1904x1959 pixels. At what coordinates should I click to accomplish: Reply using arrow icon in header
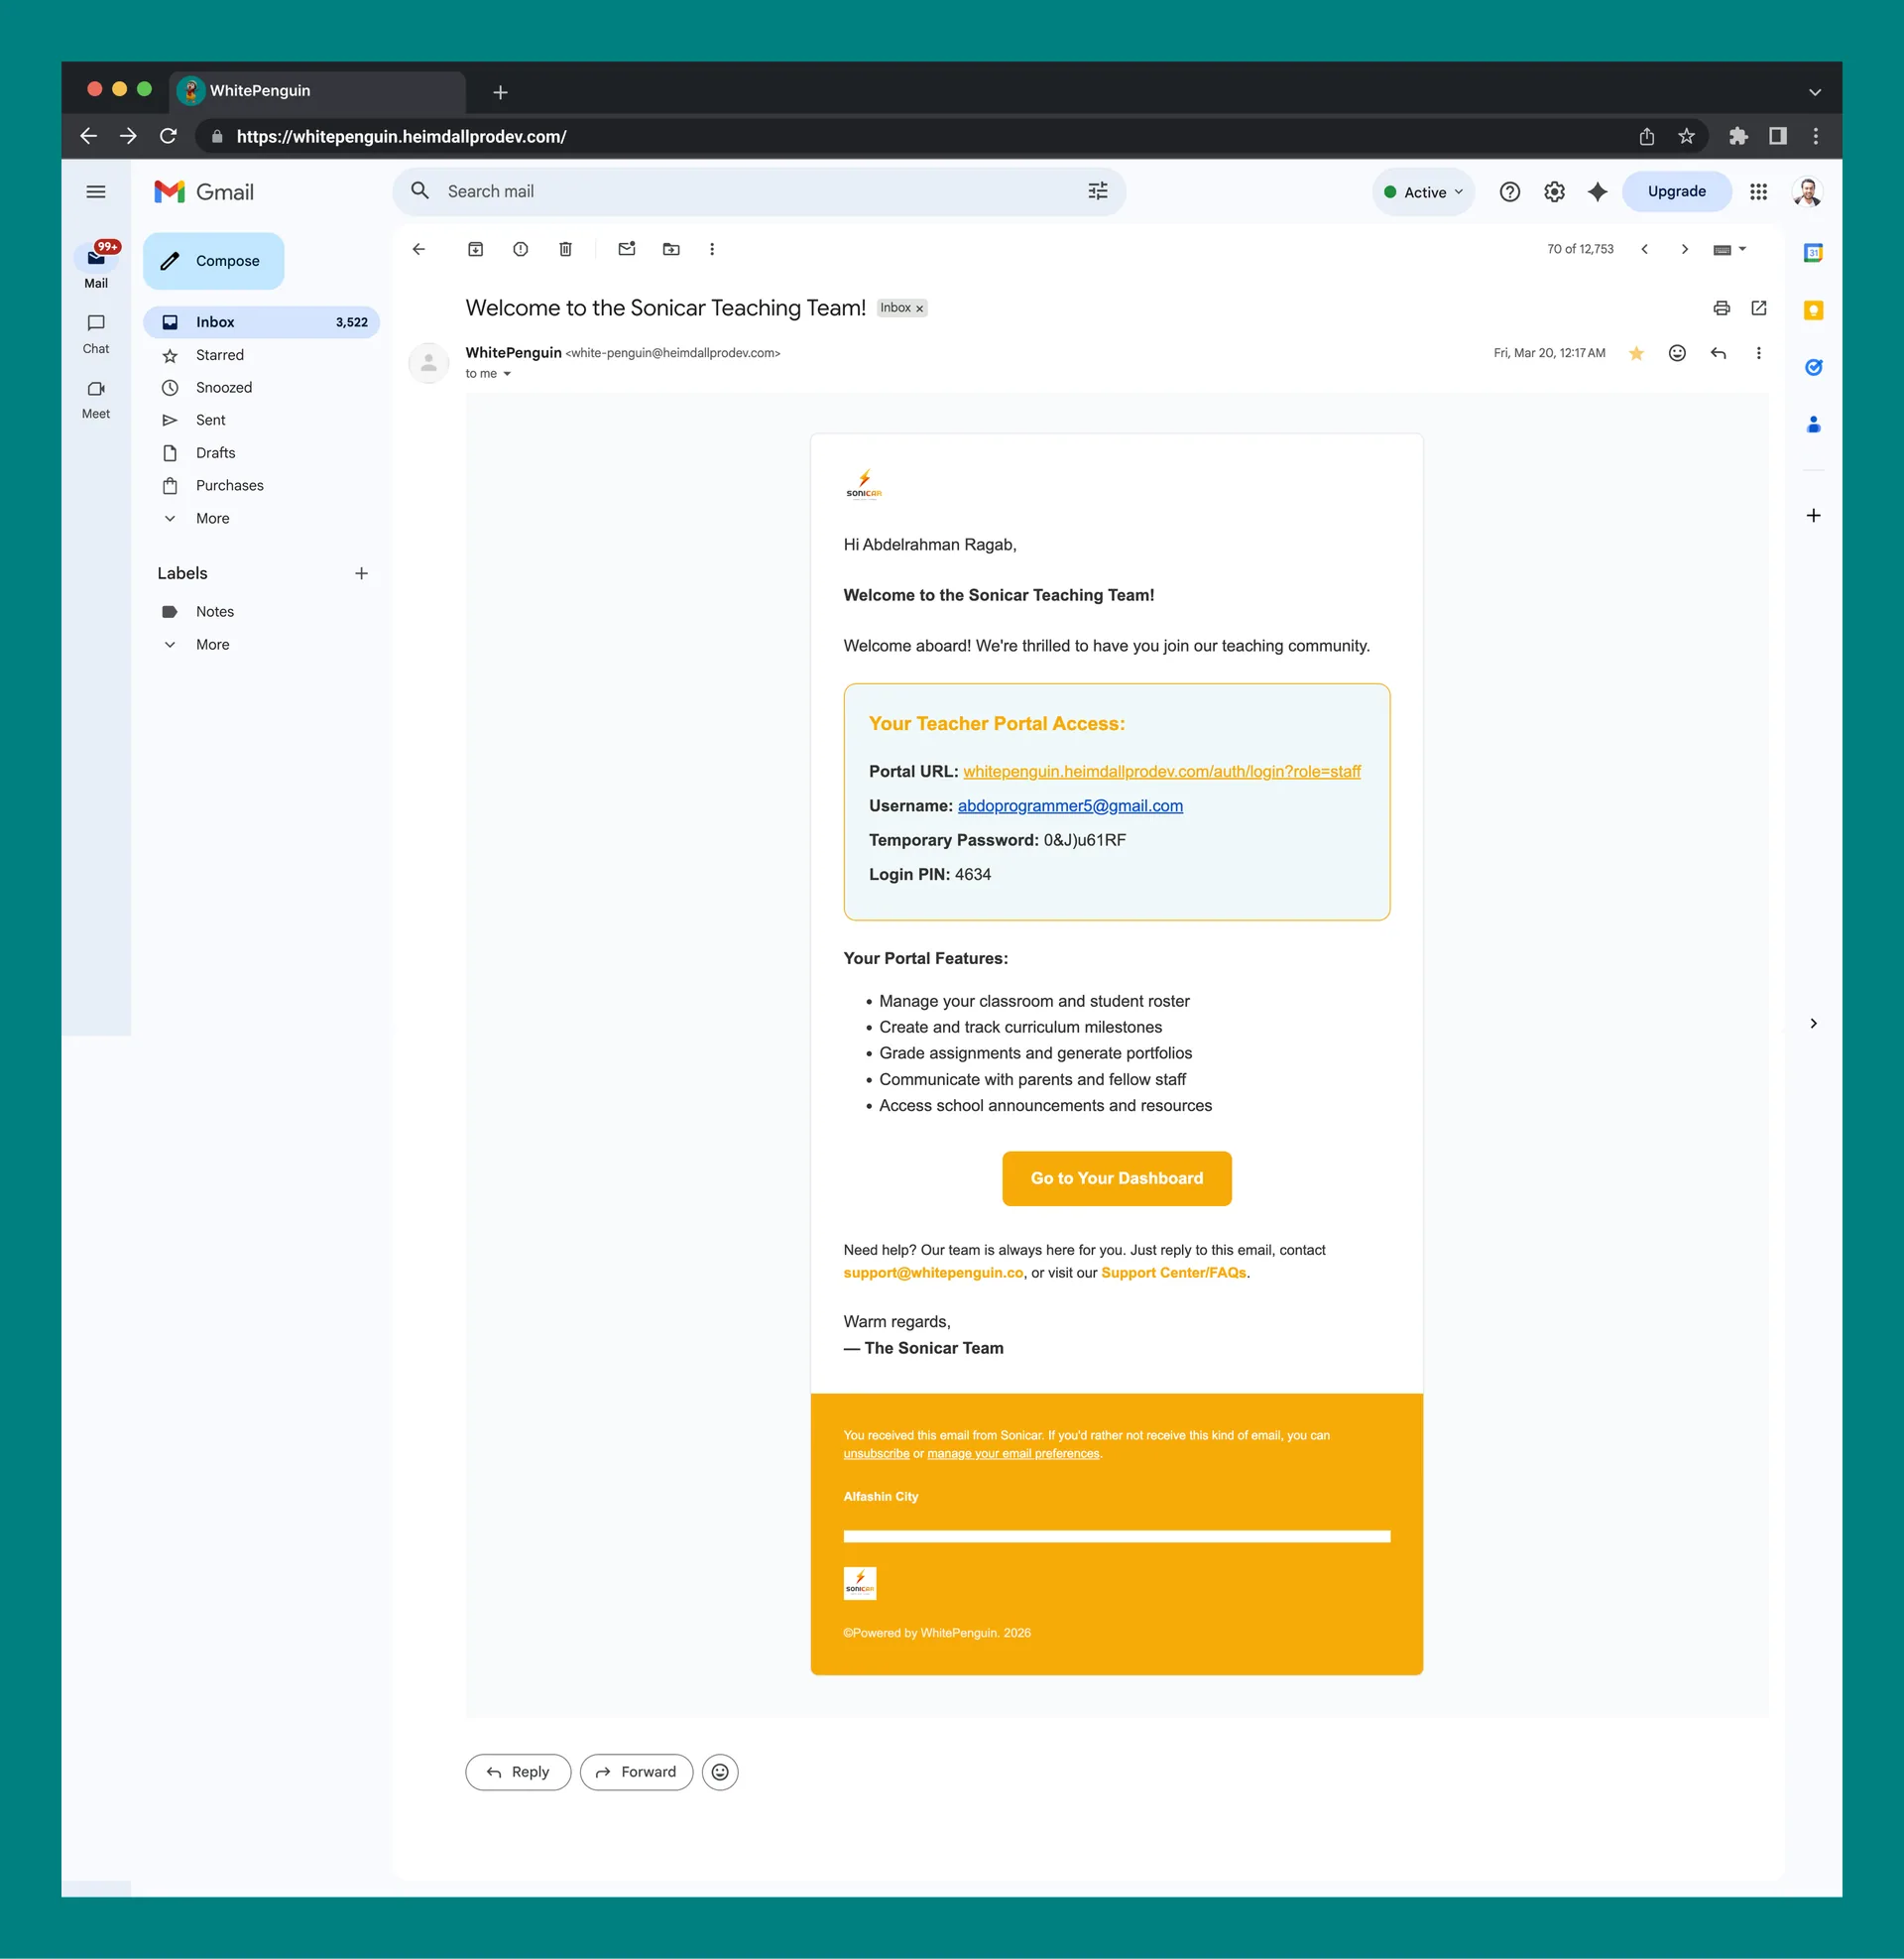(1718, 353)
